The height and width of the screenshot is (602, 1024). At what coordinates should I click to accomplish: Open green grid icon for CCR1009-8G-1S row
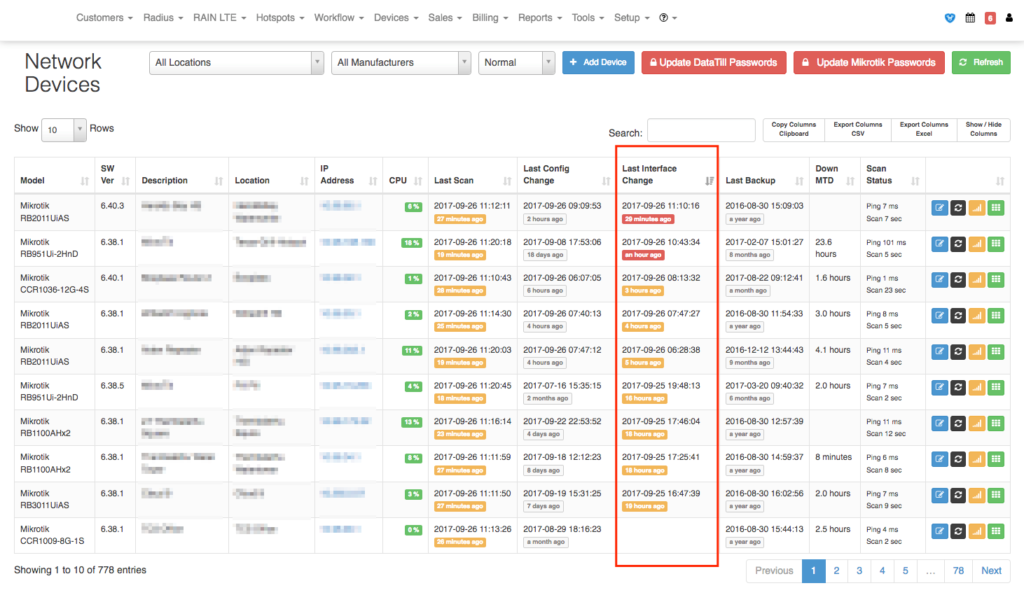[x=996, y=531]
